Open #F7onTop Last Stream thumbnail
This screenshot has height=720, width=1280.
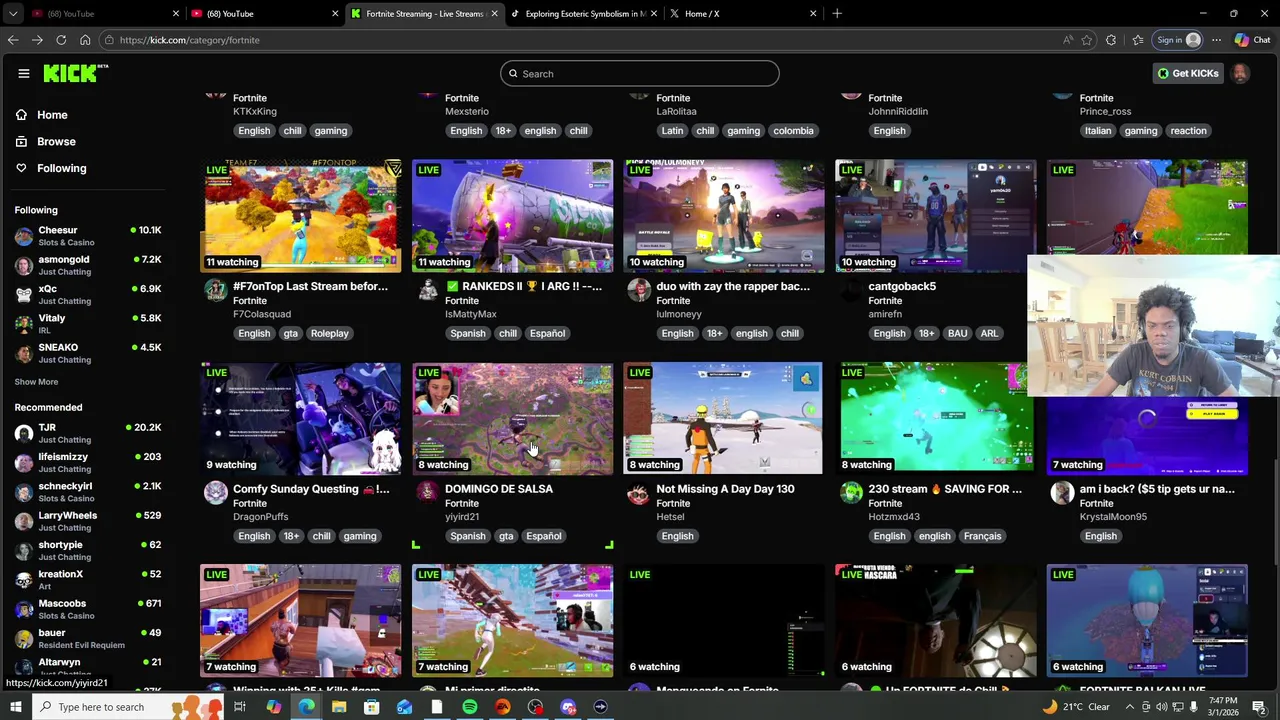[x=301, y=216]
